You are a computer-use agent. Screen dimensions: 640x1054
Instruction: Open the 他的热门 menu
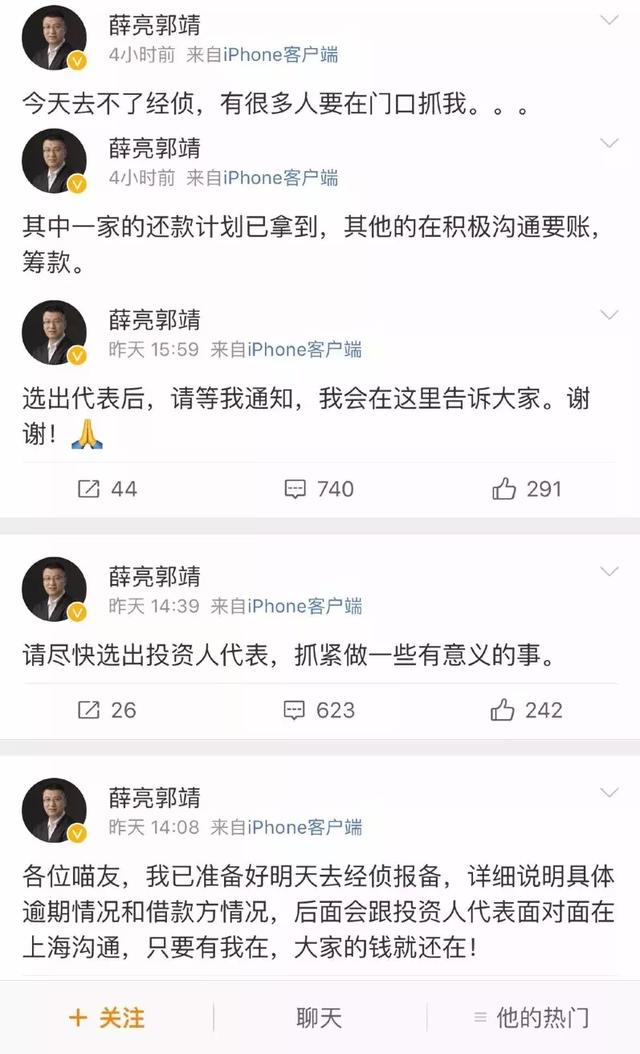click(531, 1018)
